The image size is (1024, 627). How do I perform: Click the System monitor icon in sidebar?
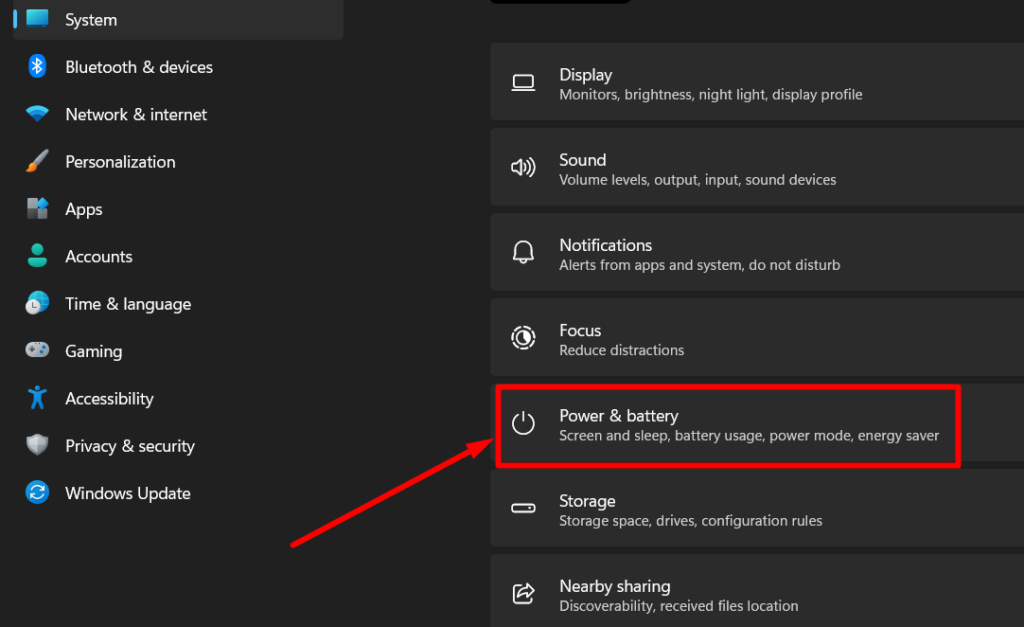click(37, 18)
